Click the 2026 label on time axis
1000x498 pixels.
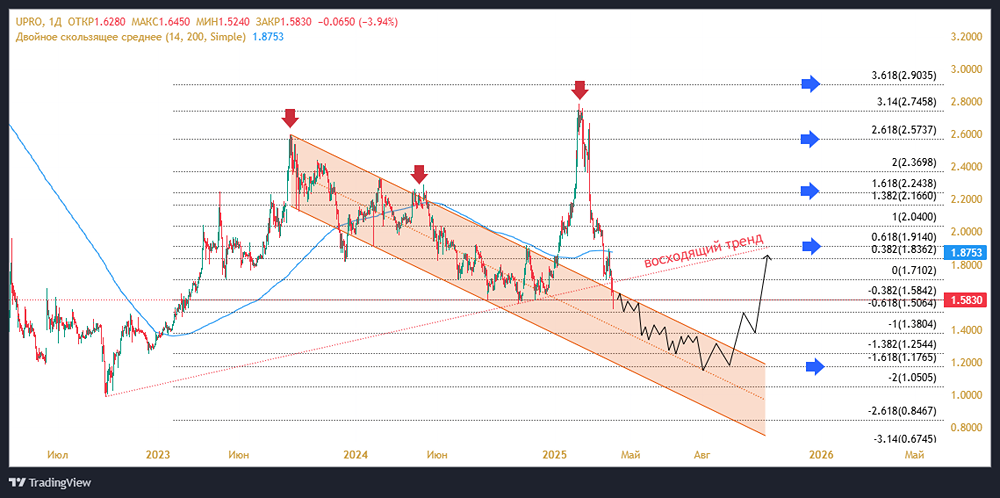pos(820,455)
